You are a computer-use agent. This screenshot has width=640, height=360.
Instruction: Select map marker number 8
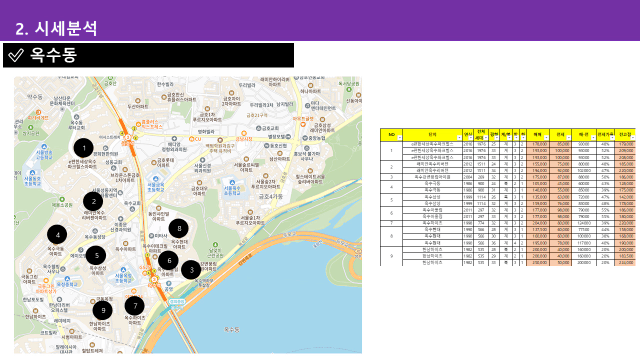click(178, 229)
